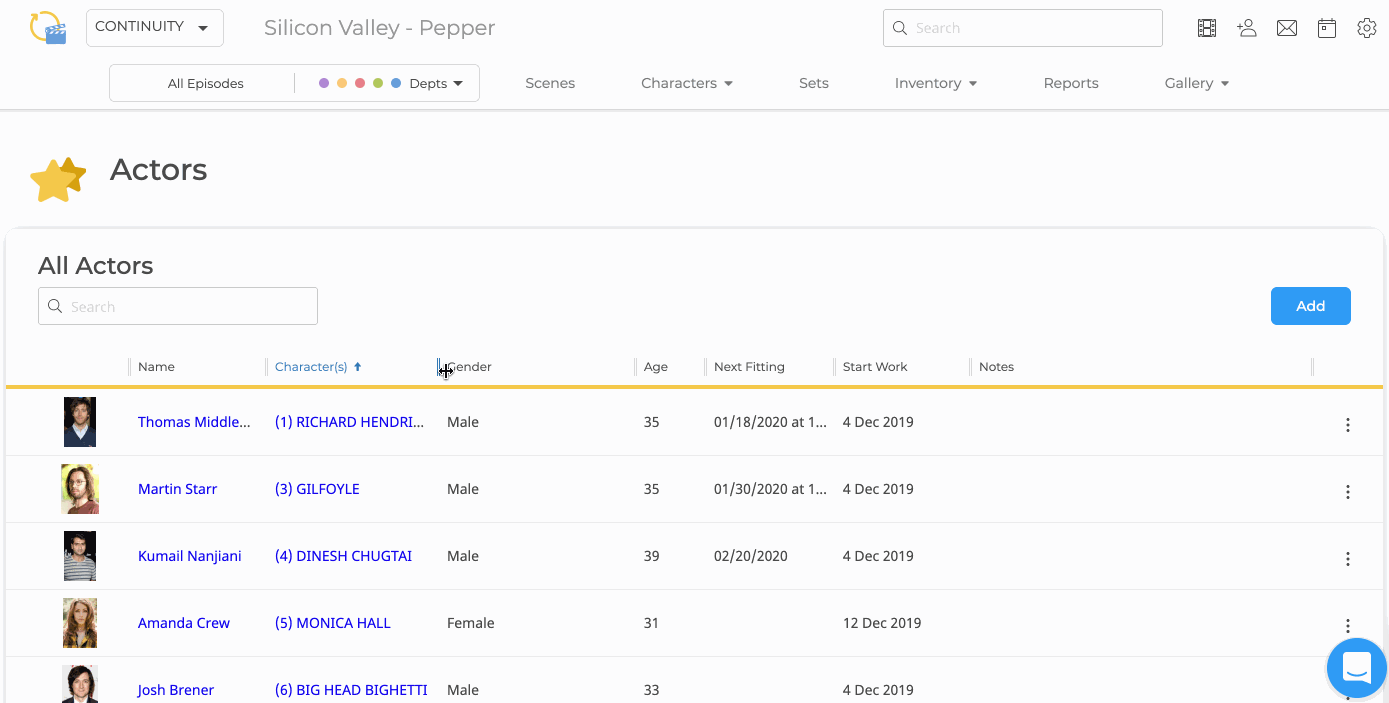This screenshot has width=1389, height=703.
Task: Click the Notes column header
Action: 996,367
